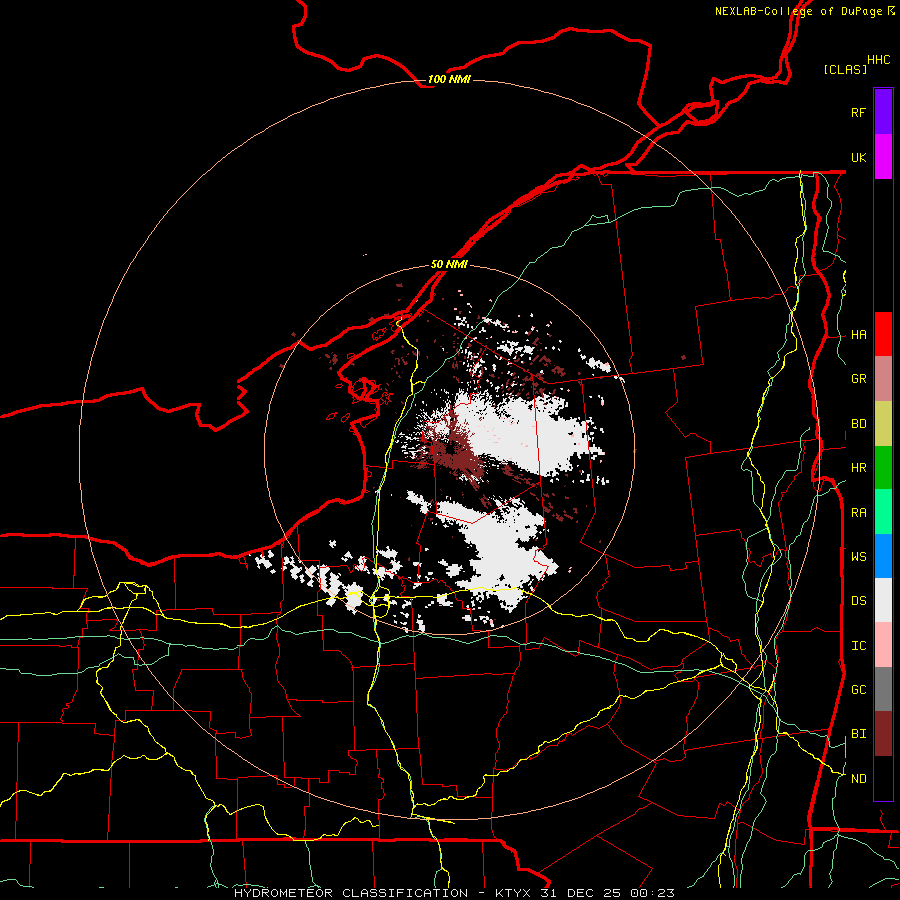Select the pink IC legend swatch
Screen dimensions: 900x900
coord(883,645)
